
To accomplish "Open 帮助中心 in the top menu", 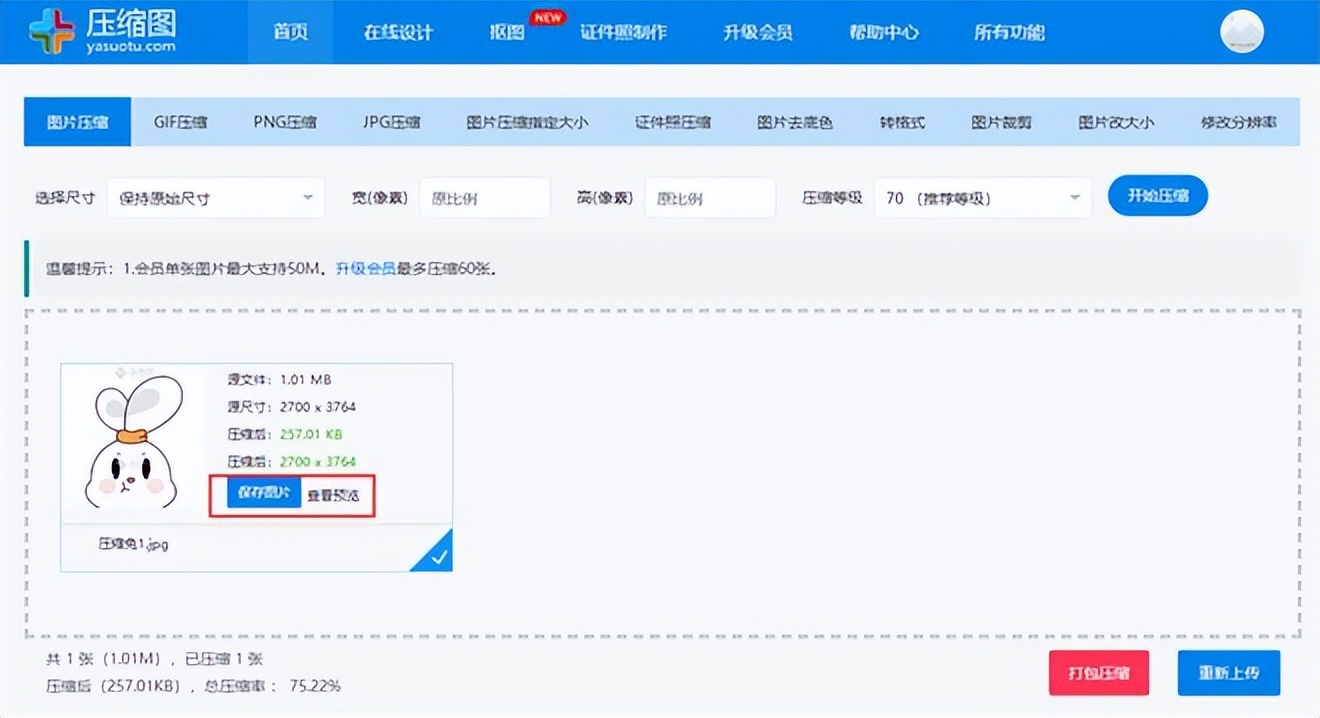I will (883, 32).
